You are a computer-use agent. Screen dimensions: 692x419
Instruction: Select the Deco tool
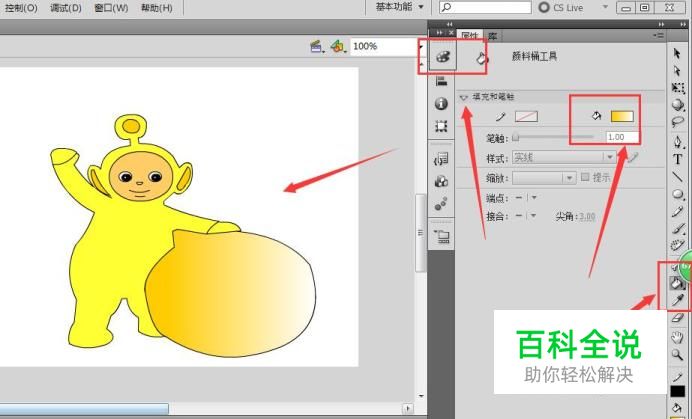[x=677, y=245]
